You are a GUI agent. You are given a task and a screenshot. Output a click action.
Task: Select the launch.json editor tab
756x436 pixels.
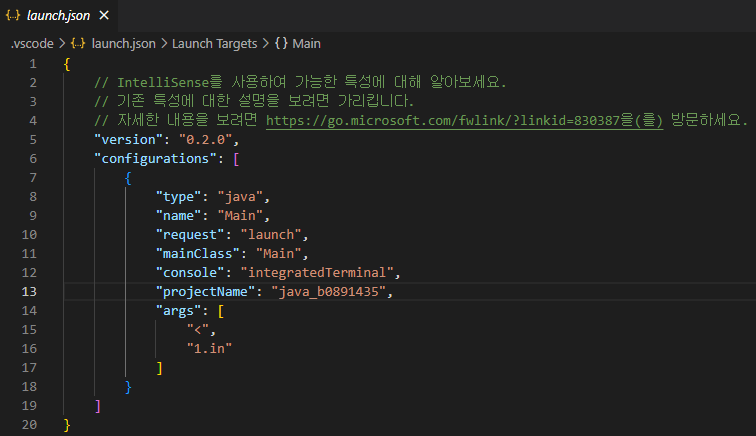click(58, 15)
